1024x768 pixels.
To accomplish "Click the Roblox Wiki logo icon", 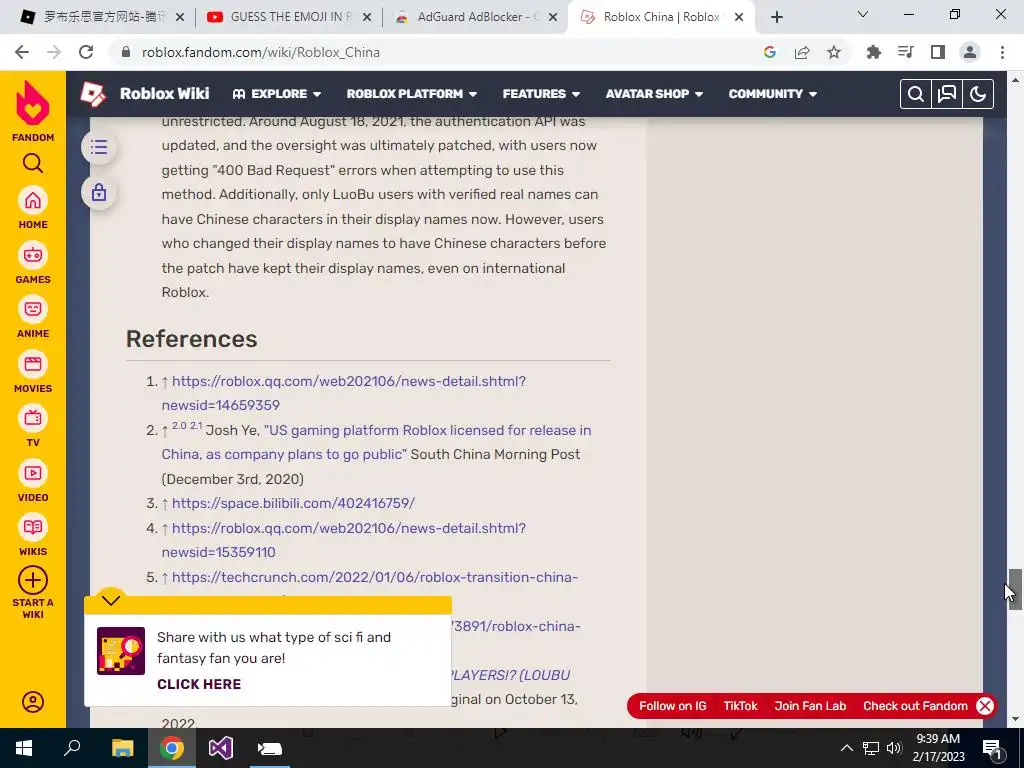I will point(93,94).
